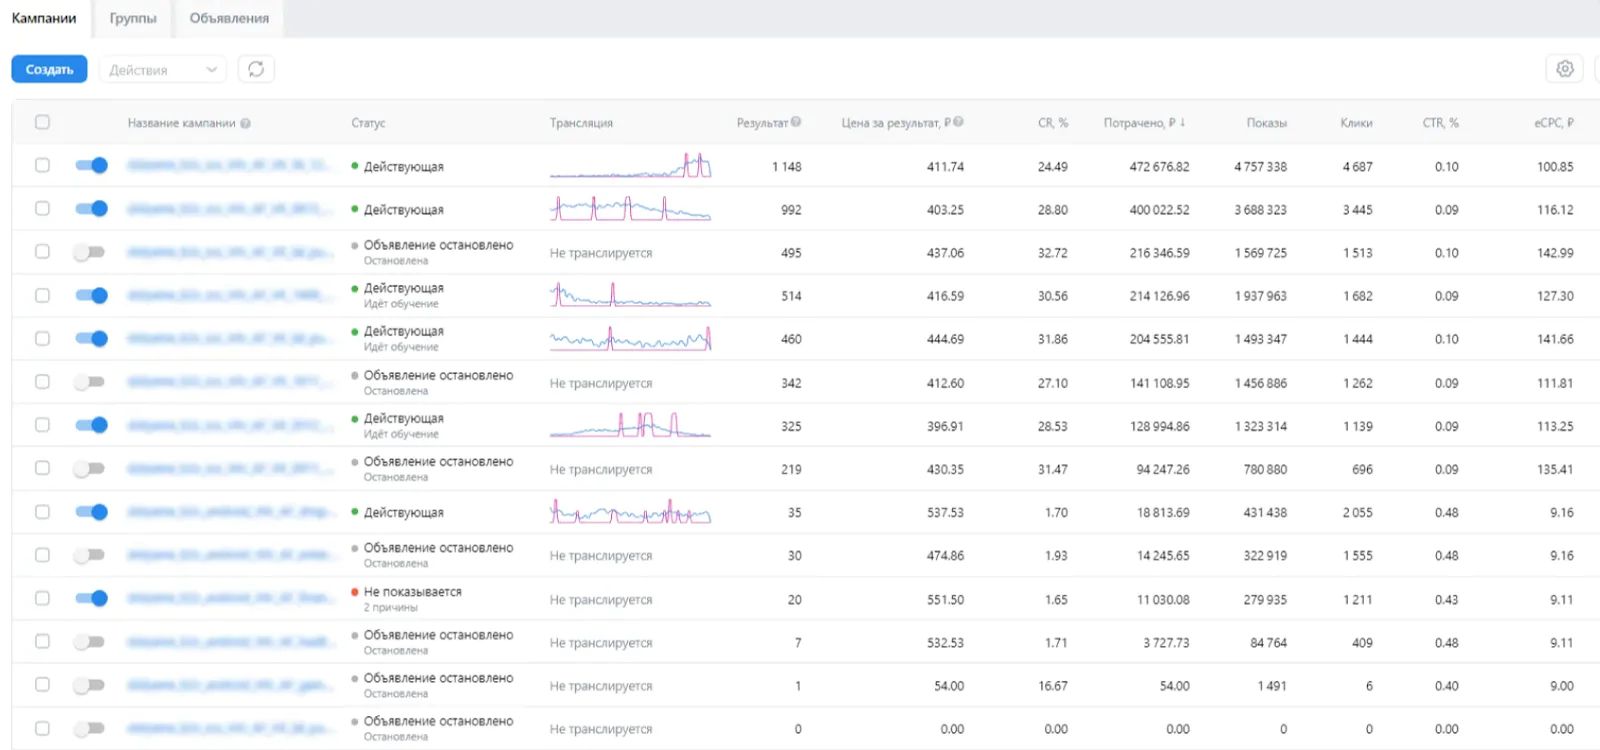Click help icon next to Результат header

coord(796,122)
